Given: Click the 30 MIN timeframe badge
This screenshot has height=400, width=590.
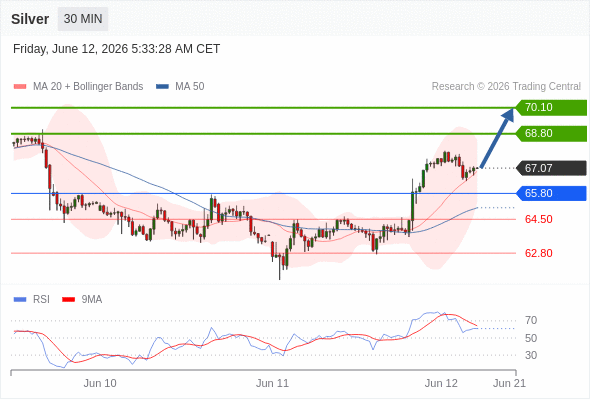Looking at the screenshot, I should point(83,19).
